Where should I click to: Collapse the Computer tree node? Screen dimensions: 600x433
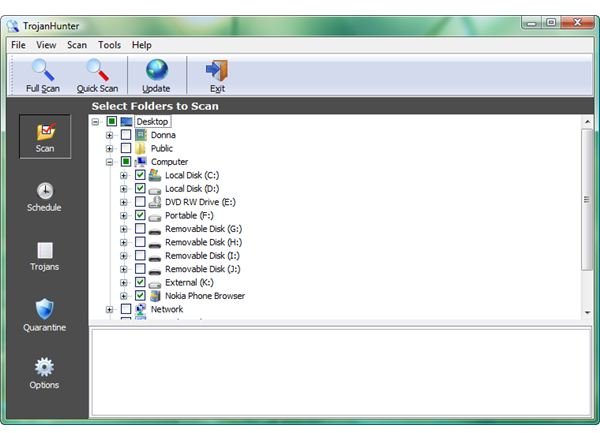point(109,162)
